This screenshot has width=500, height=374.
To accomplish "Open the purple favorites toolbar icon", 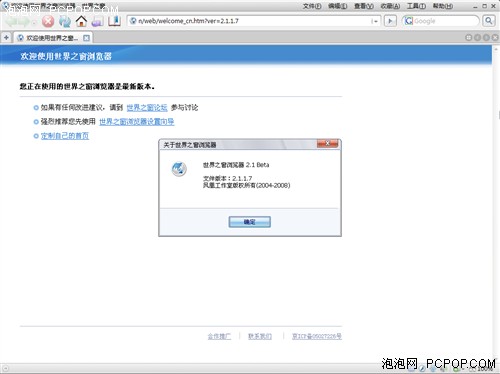I will coord(98,22).
